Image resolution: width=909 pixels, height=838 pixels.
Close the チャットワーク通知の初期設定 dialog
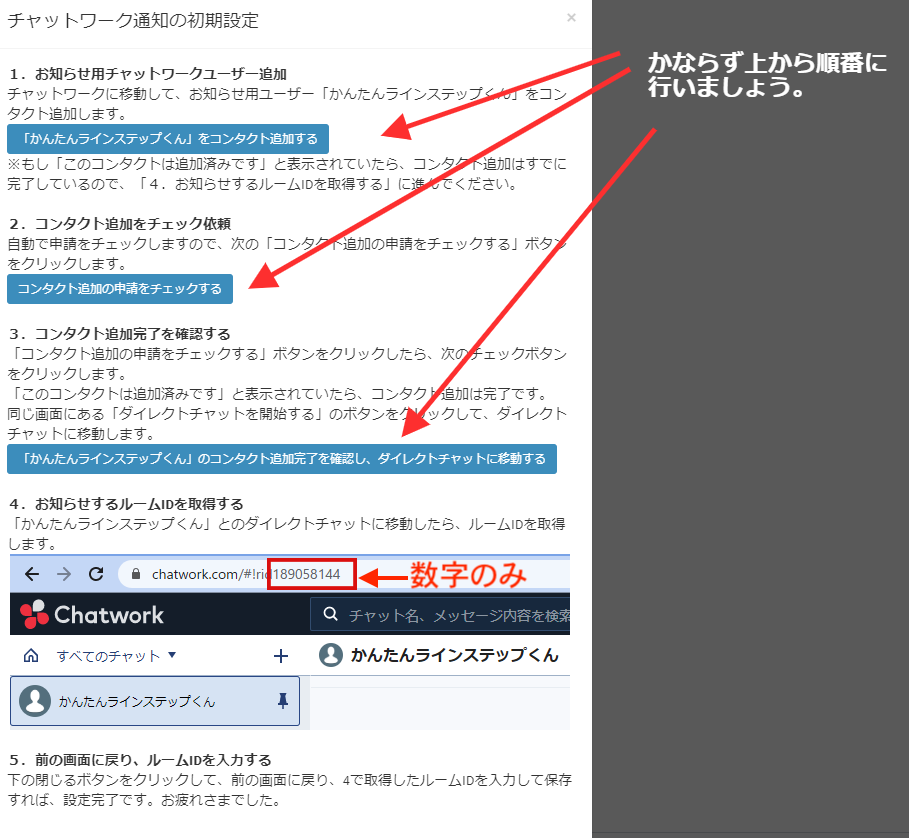[x=571, y=18]
